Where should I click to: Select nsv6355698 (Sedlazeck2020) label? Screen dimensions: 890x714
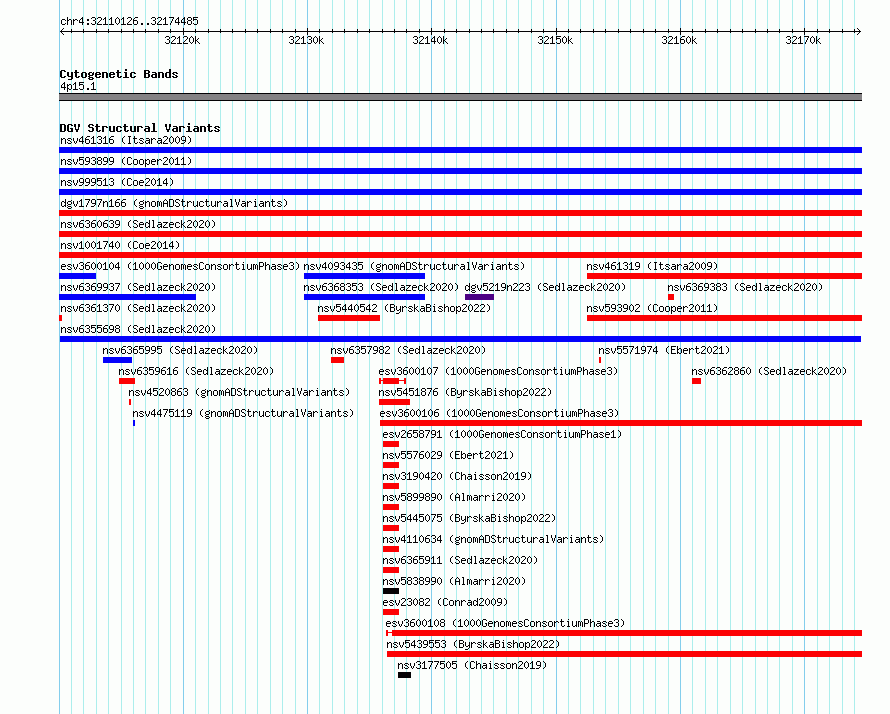click(138, 329)
